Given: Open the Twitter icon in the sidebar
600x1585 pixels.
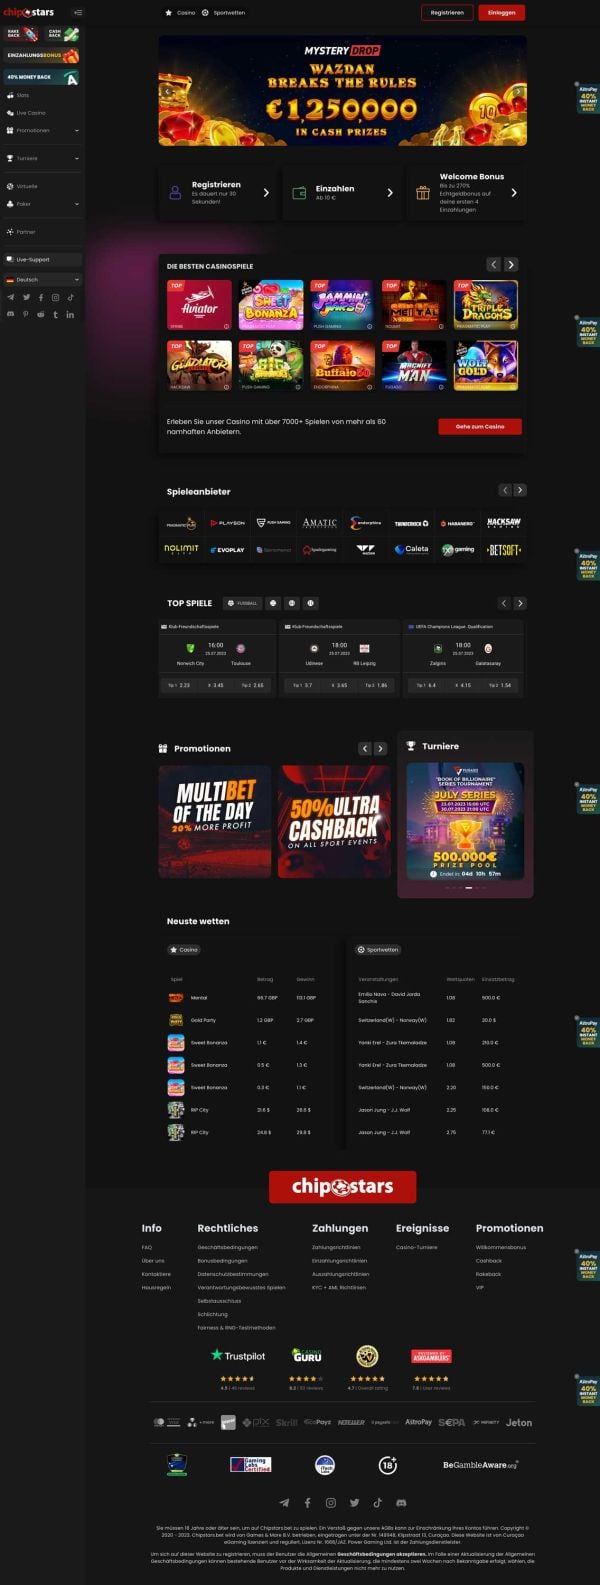Looking at the screenshot, I should click(26, 297).
